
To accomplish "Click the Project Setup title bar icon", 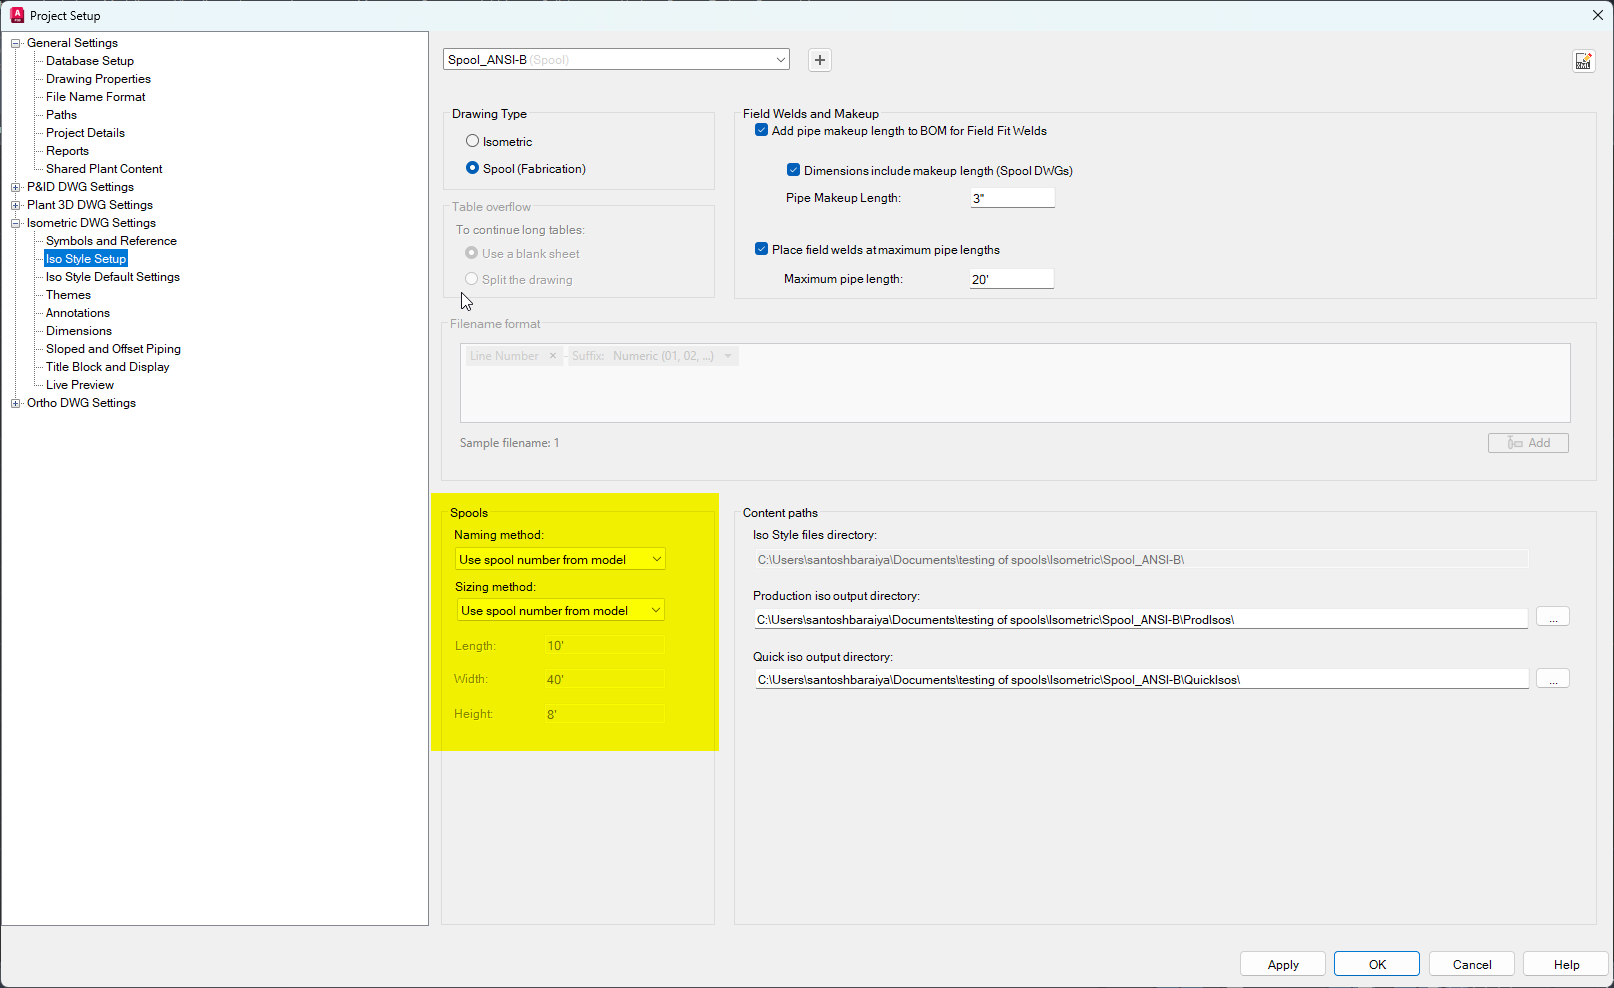I will pos(17,15).
